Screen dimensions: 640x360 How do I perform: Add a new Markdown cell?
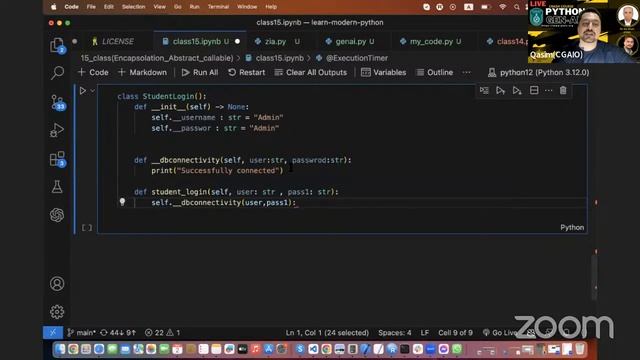142,72
